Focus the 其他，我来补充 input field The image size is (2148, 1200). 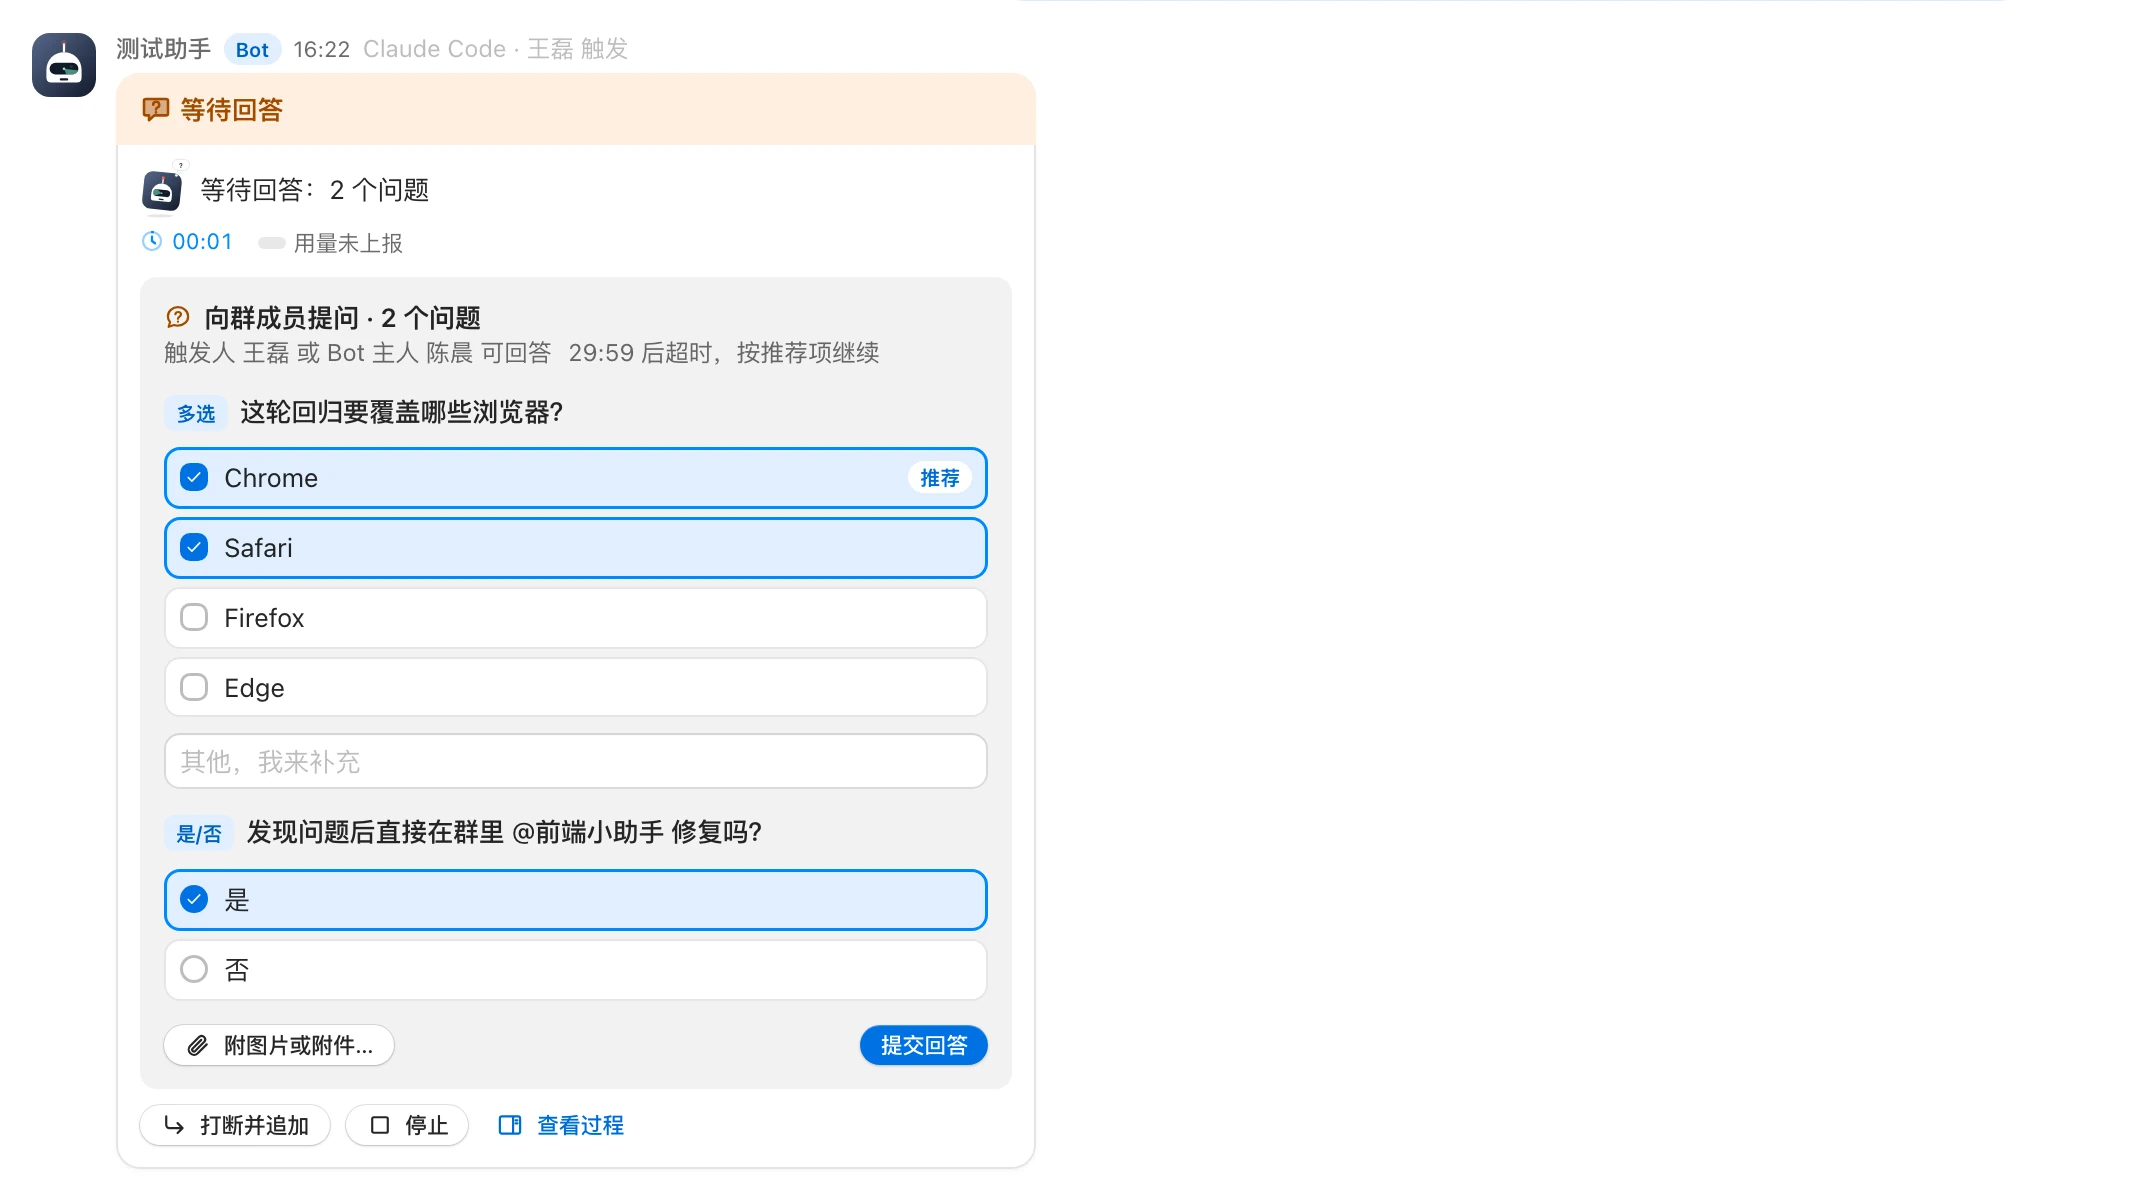tap(576, 762)
